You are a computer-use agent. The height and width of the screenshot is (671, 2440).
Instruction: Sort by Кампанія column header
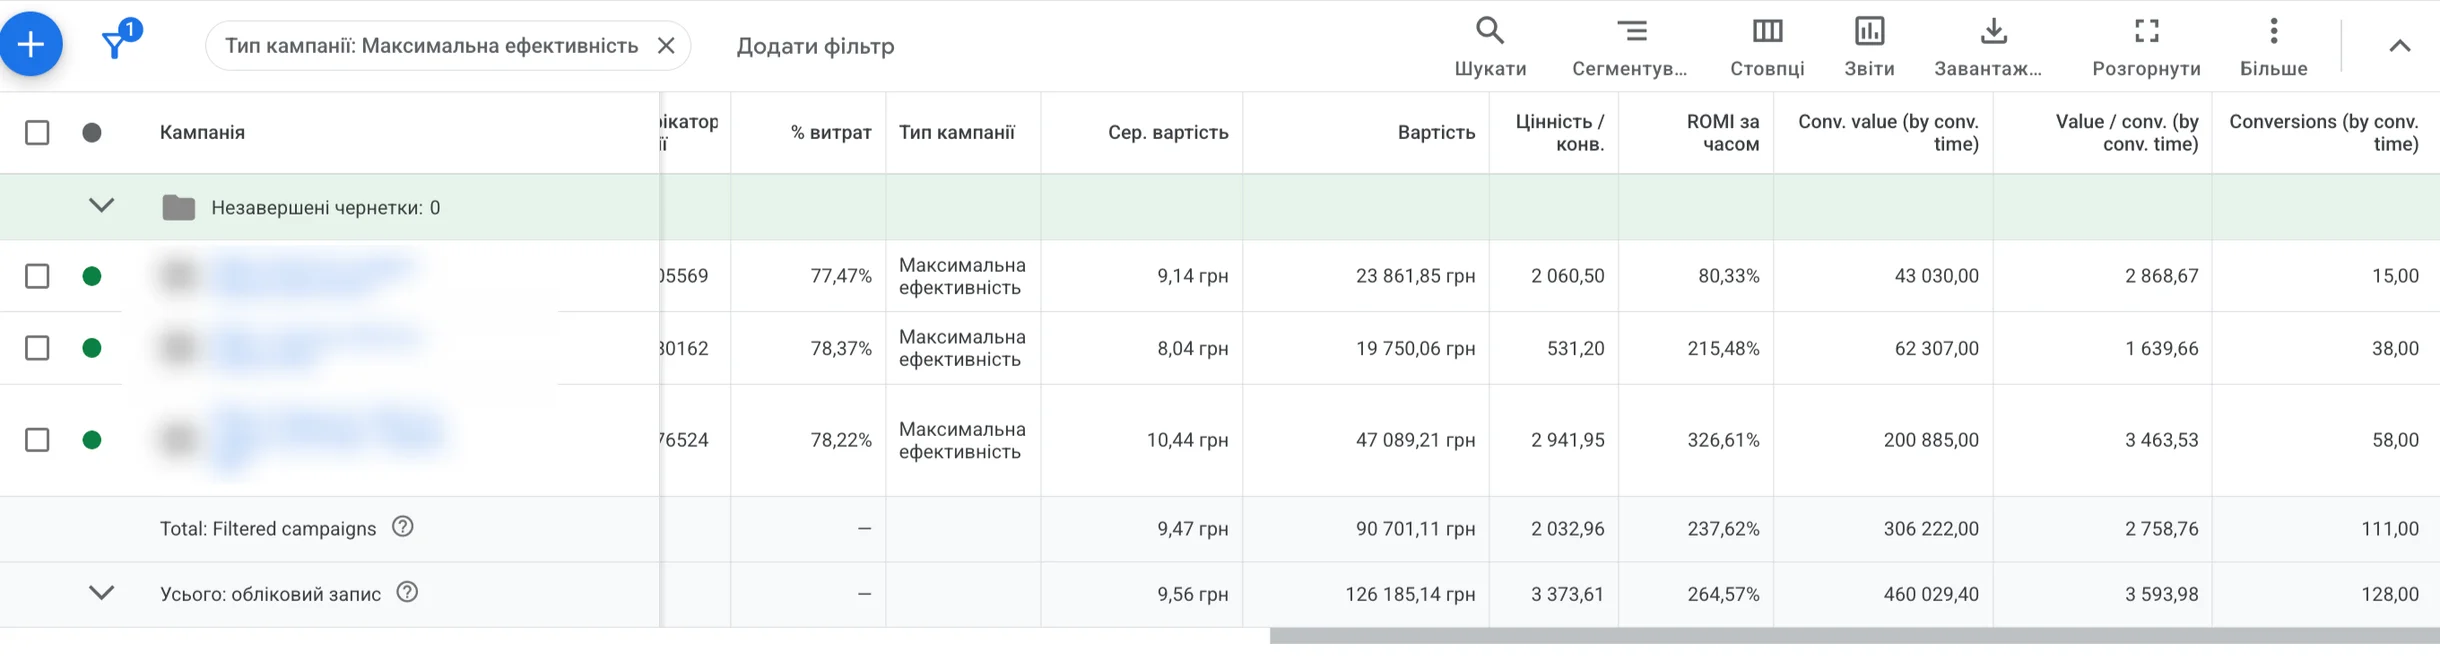(x=202, y=132)
